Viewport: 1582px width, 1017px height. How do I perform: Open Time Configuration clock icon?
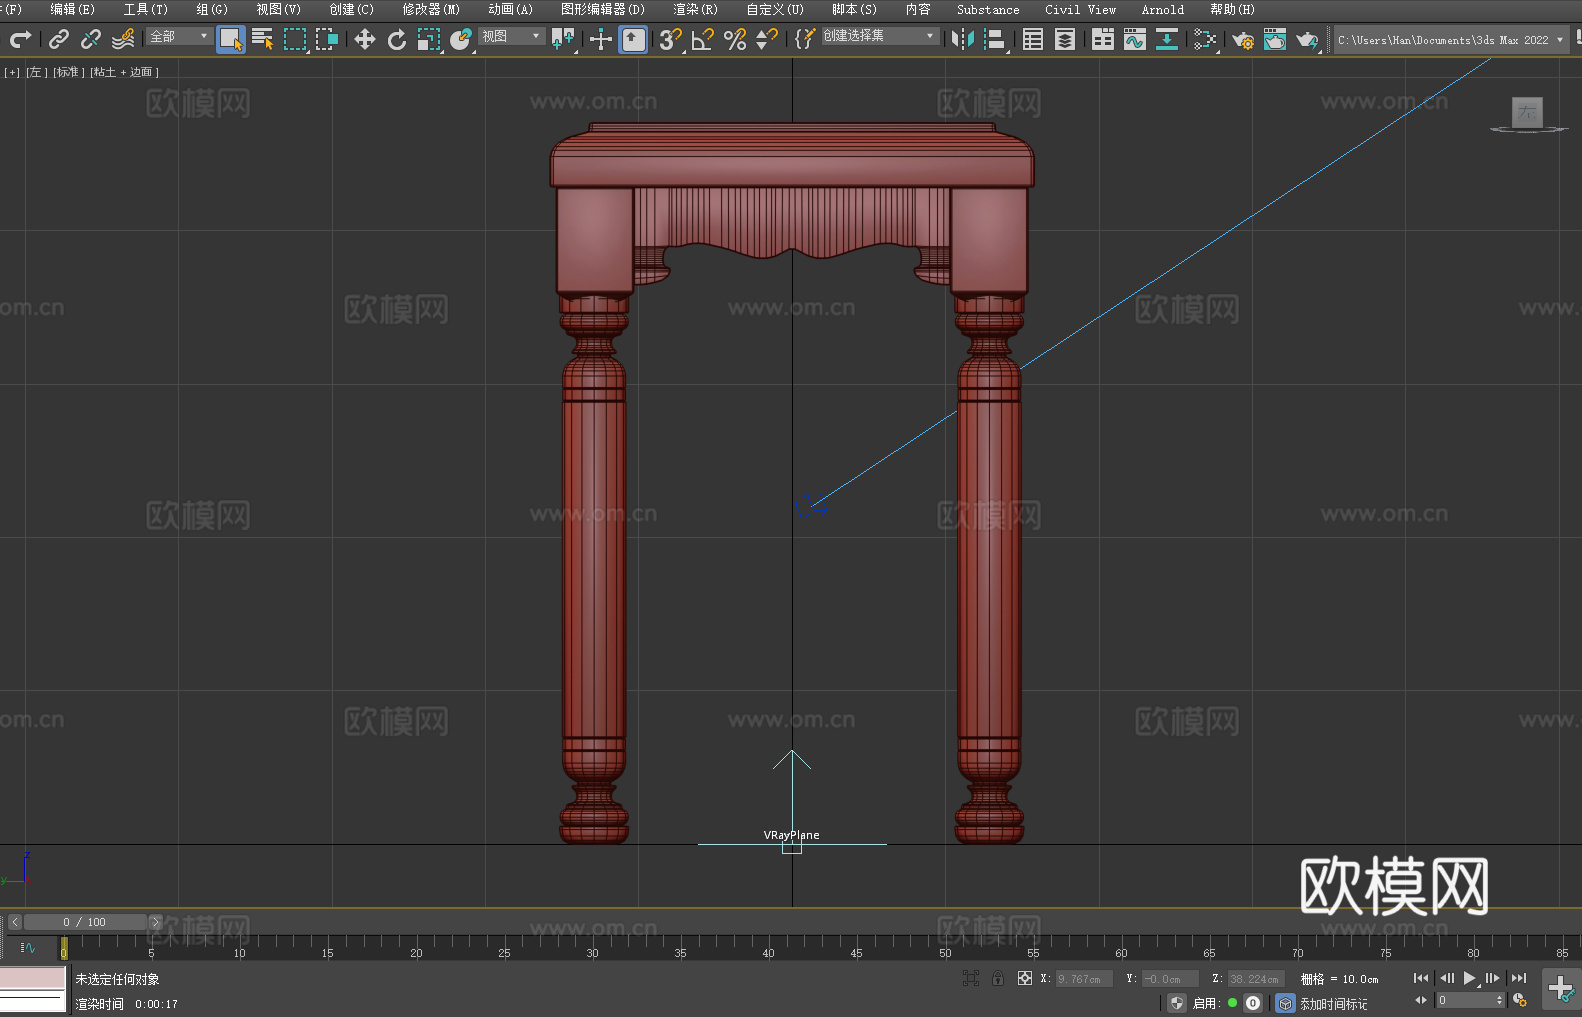[1520, 1000]
